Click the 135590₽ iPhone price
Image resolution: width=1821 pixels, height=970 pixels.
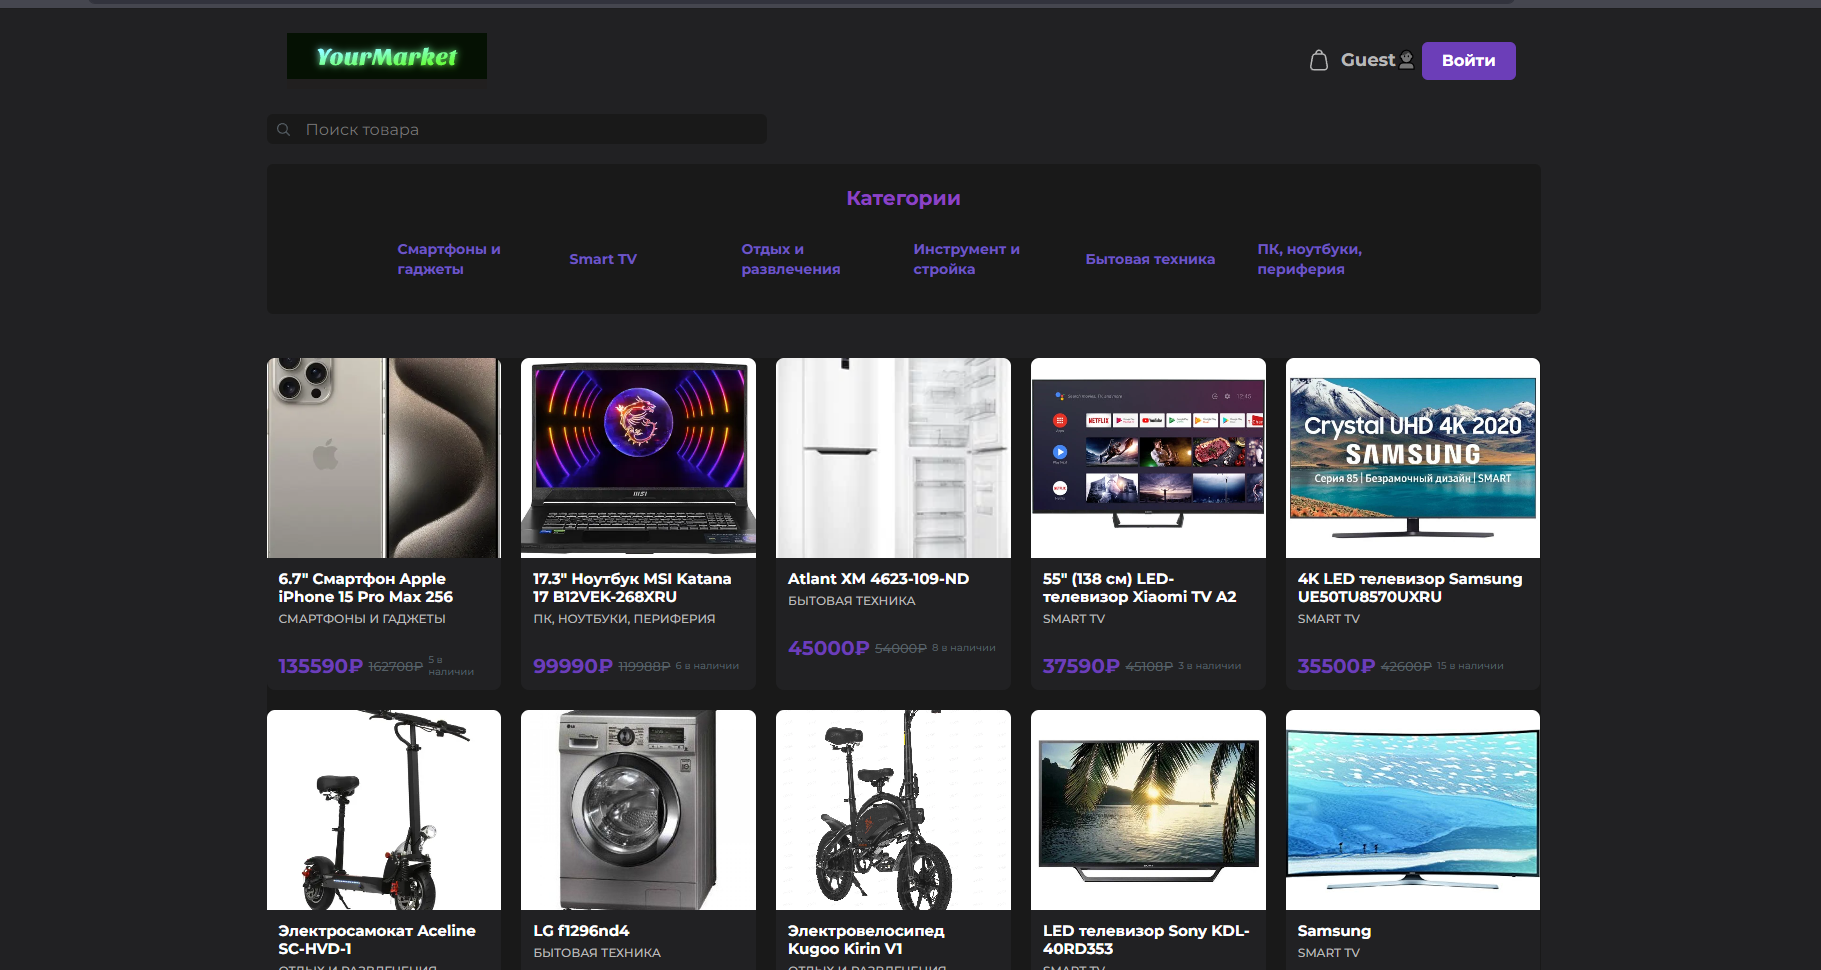coord(320,666)
